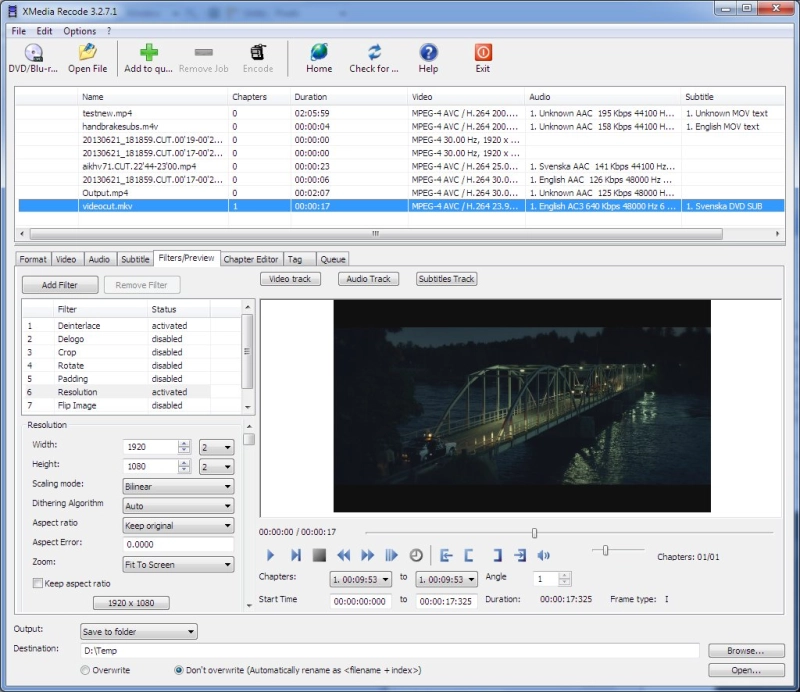Open the Edit menu
The image size is (800, 692).
click(44, 31)
